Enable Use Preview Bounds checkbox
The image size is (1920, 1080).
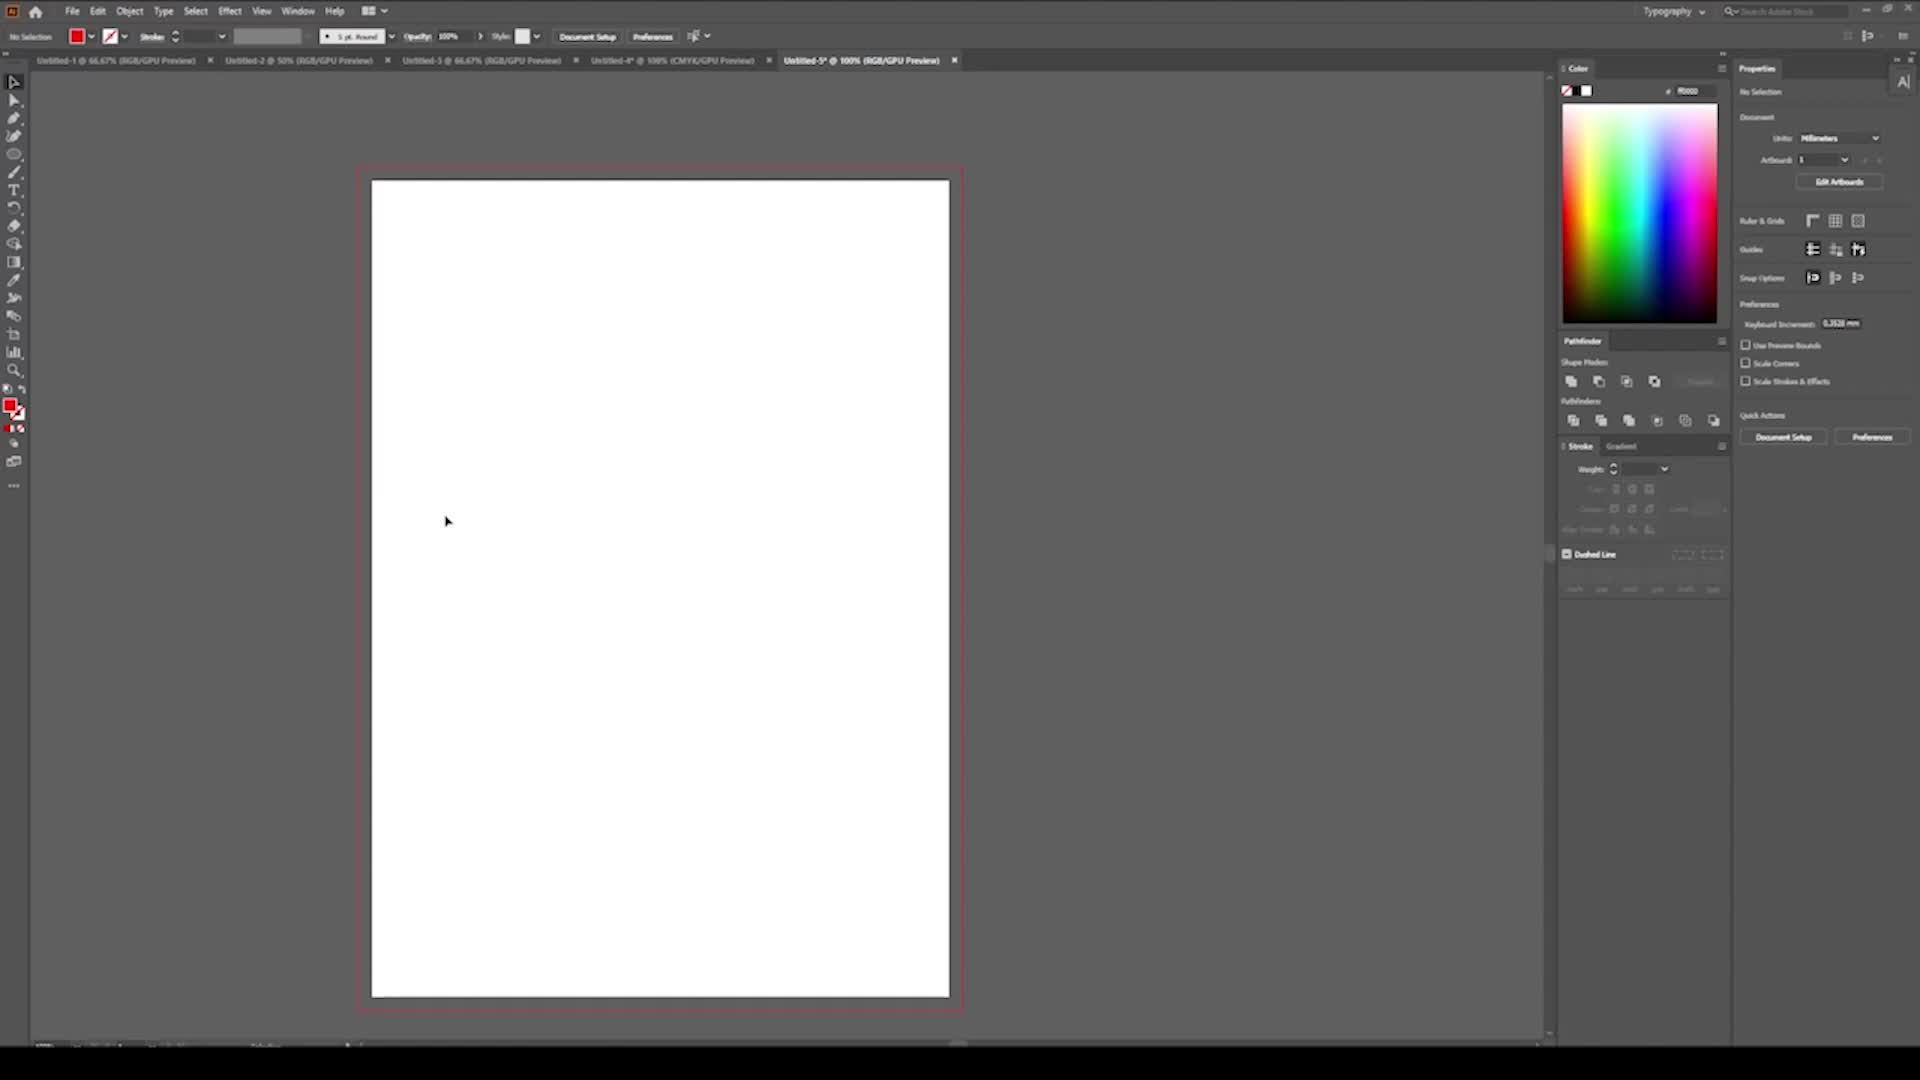tap(1746, 345)
